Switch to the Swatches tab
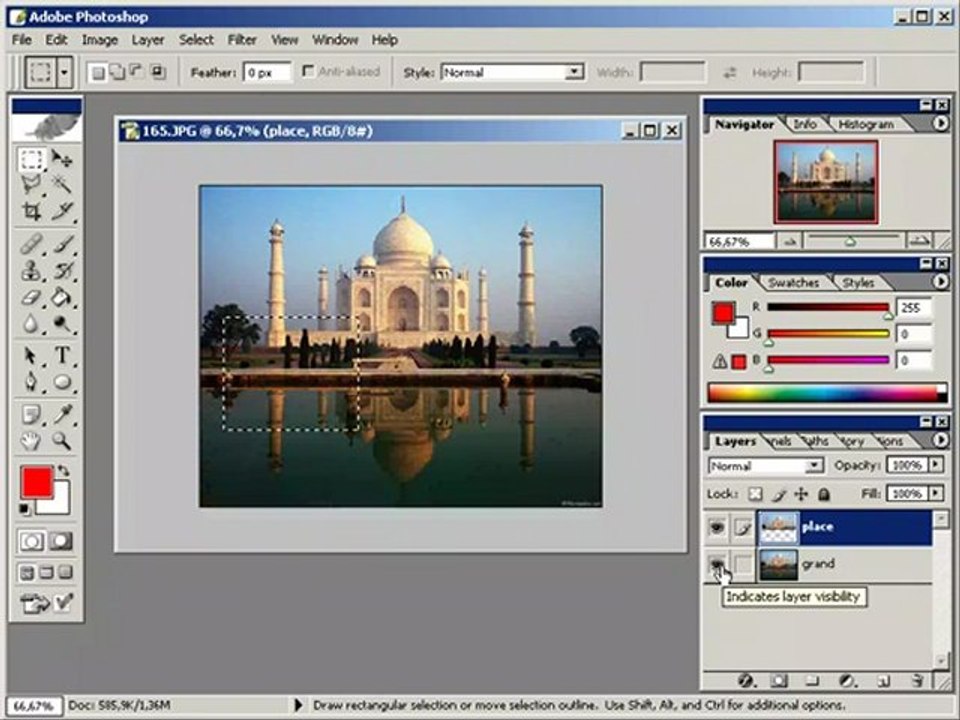 [x=793, y=282]
